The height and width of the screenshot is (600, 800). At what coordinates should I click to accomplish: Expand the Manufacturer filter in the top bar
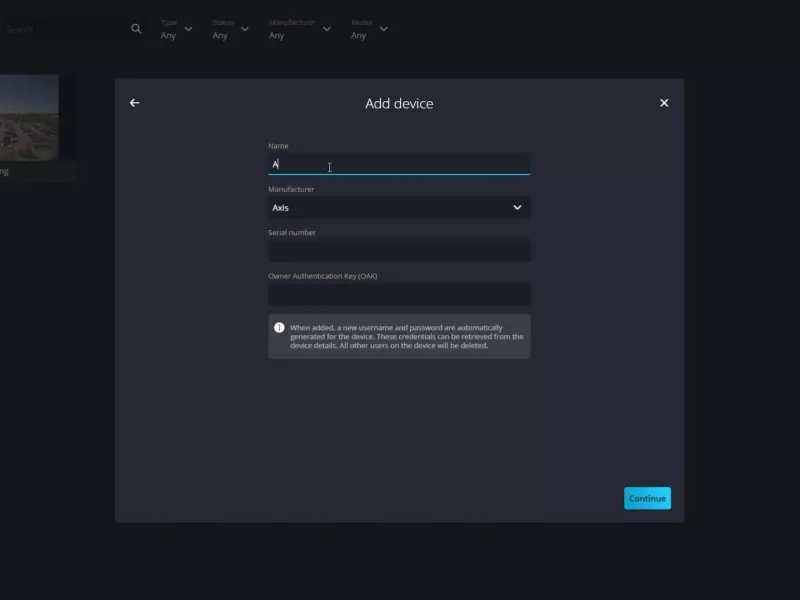(299, 29)
